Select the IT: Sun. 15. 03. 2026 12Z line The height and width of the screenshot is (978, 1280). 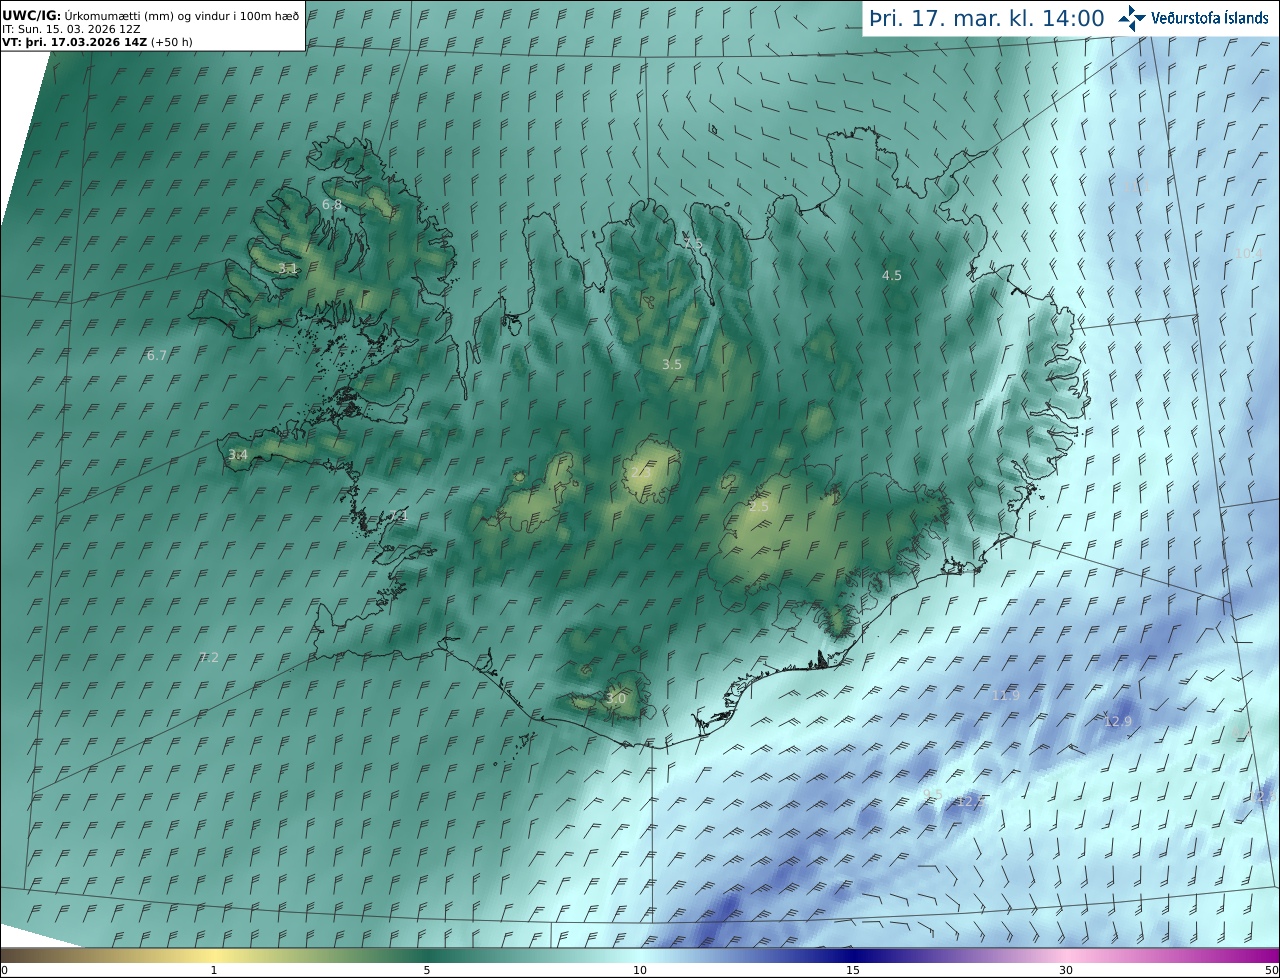[x=71, y=29]
